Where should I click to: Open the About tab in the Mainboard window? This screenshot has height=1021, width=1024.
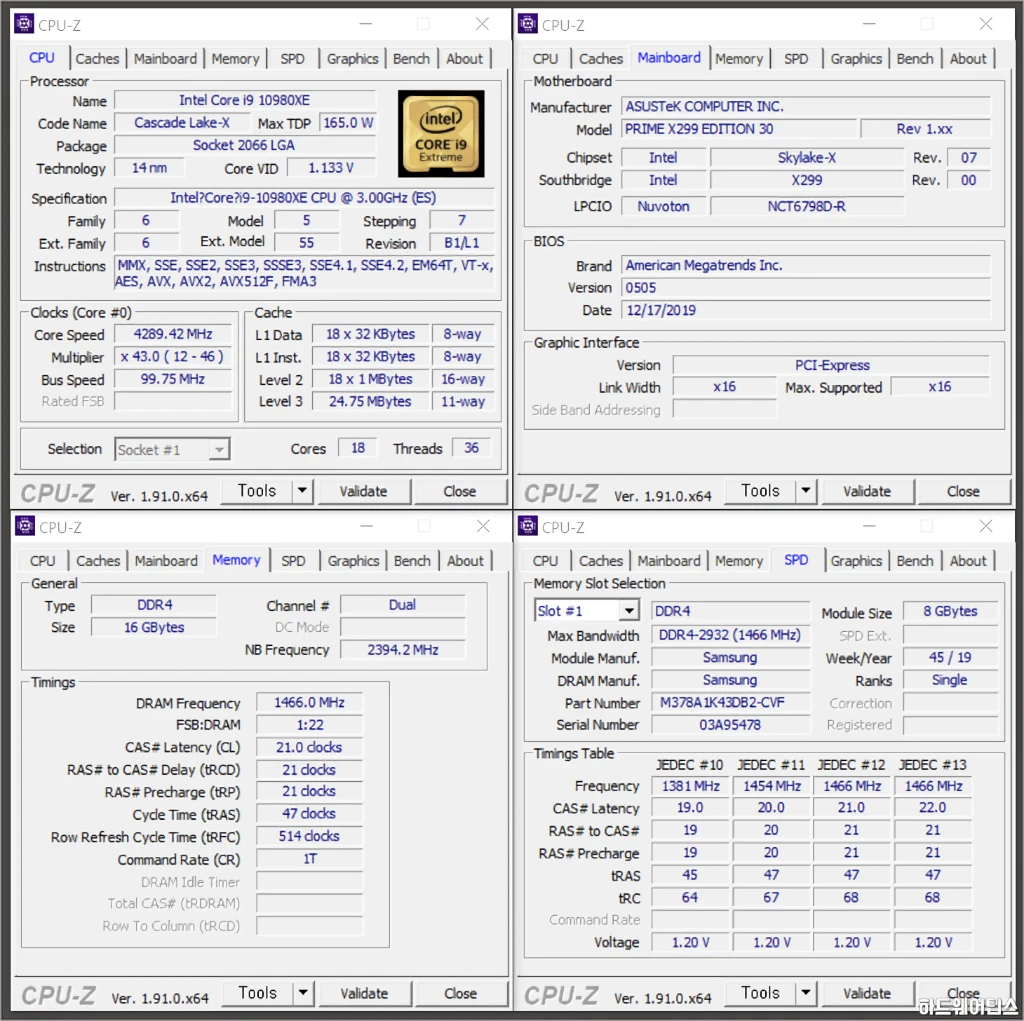click(x=968, y=59)
